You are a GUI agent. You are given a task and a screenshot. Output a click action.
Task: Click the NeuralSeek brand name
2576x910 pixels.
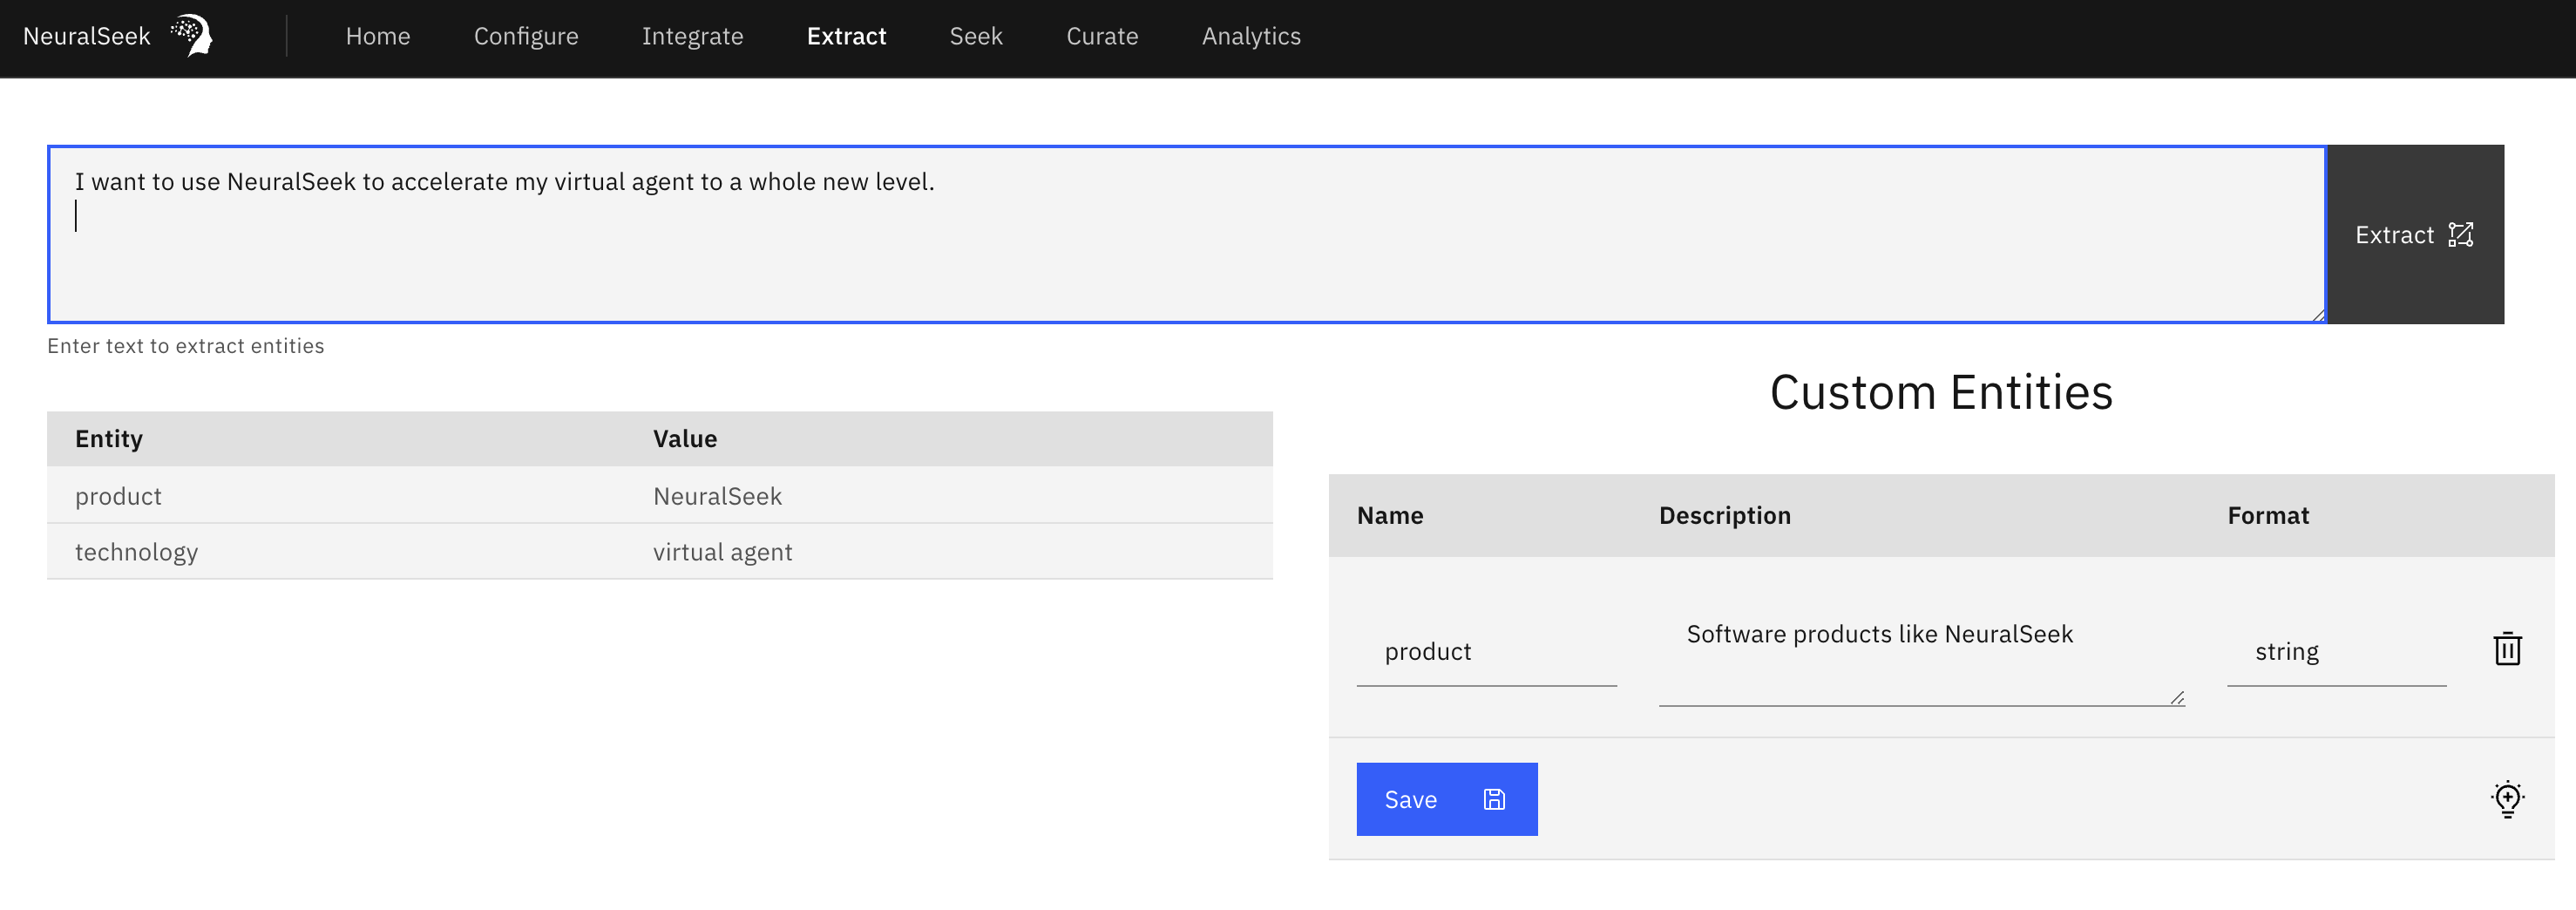(x=86, y=36)
